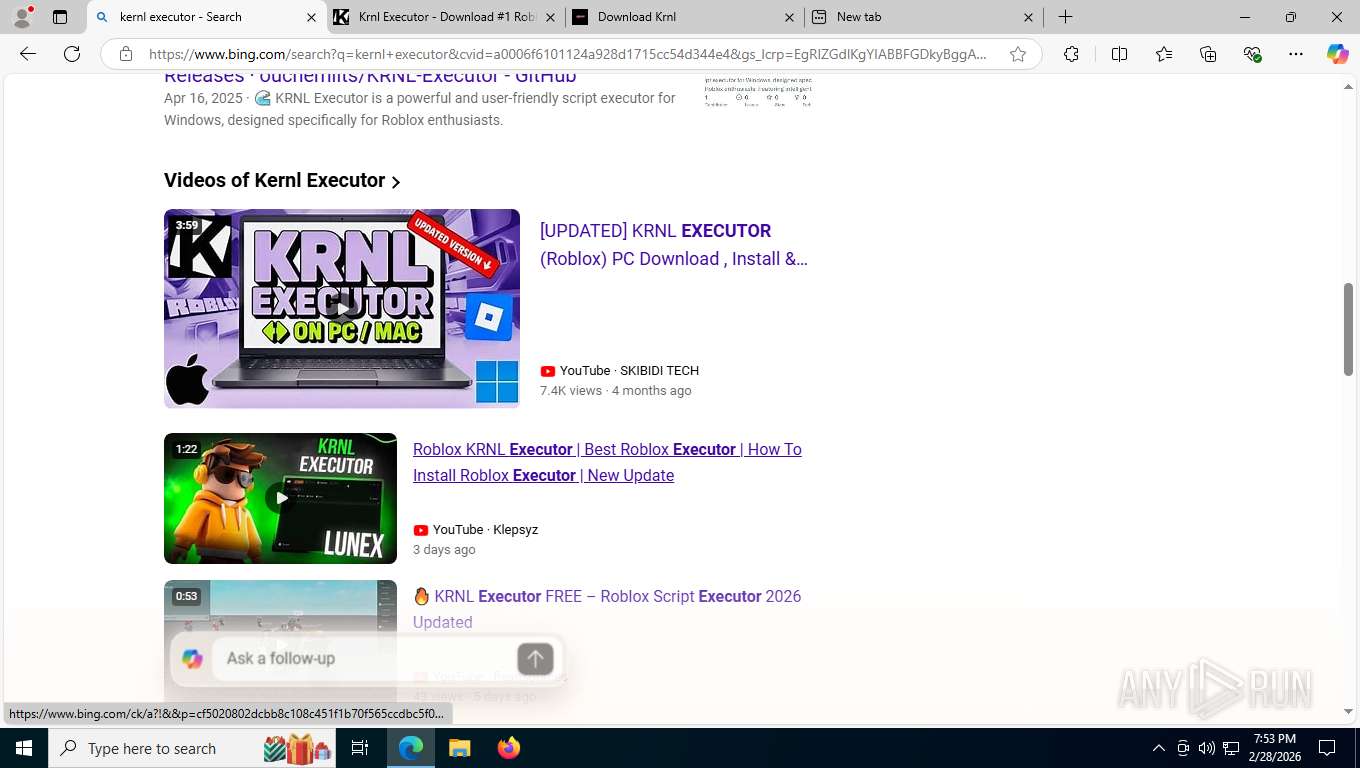
Task: Play the LUNEX KRNL Executor thumbnail
Action: 280,498
